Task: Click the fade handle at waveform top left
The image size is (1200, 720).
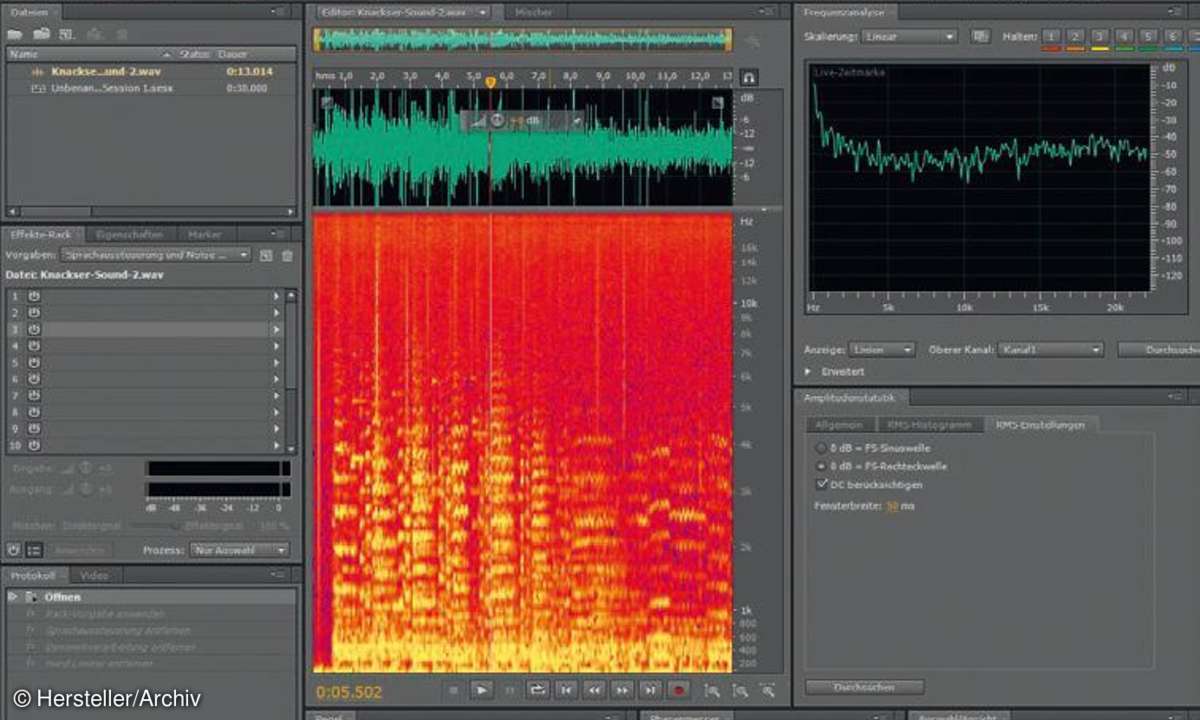Action: [325, 102]
